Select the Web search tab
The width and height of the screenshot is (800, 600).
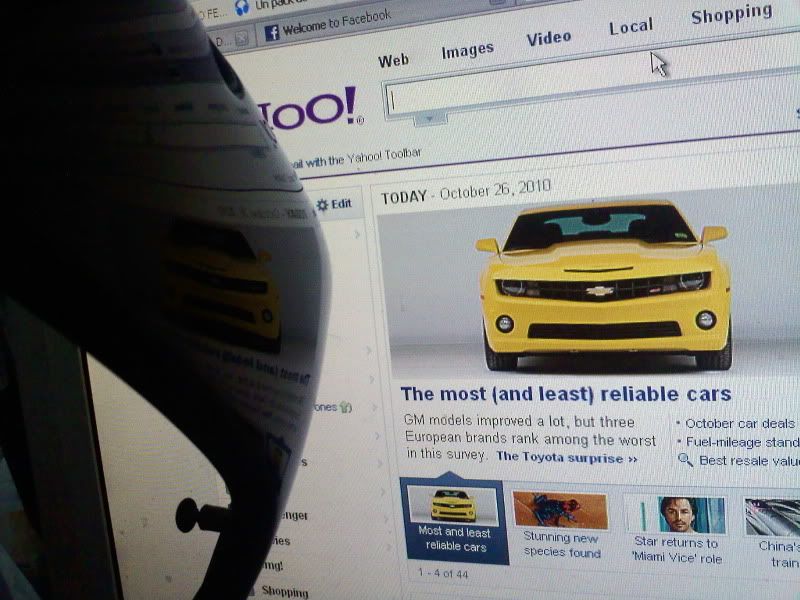(393, 61)
